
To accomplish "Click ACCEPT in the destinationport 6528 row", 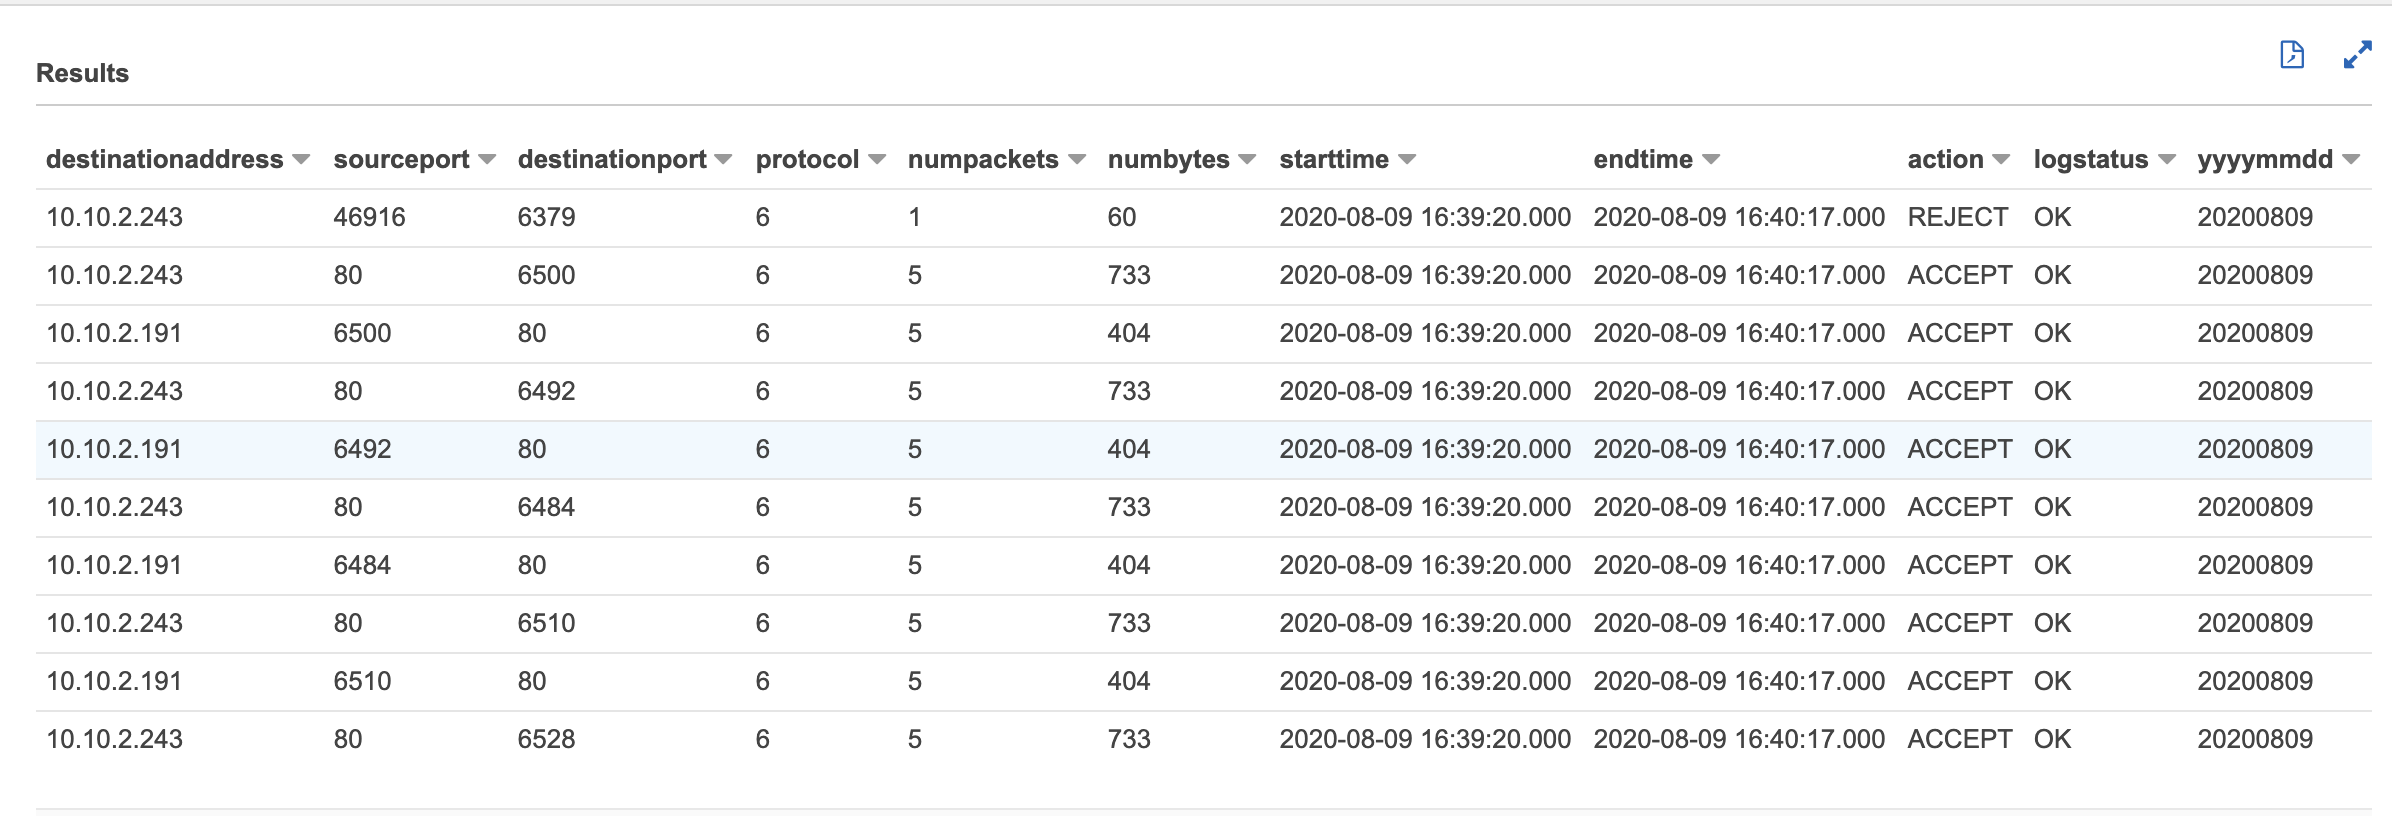I will tap(1959, 739).
